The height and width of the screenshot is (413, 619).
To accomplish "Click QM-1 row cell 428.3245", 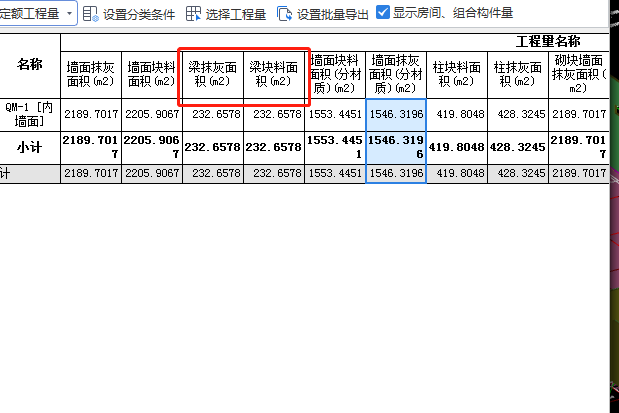I will click(518, 115).
